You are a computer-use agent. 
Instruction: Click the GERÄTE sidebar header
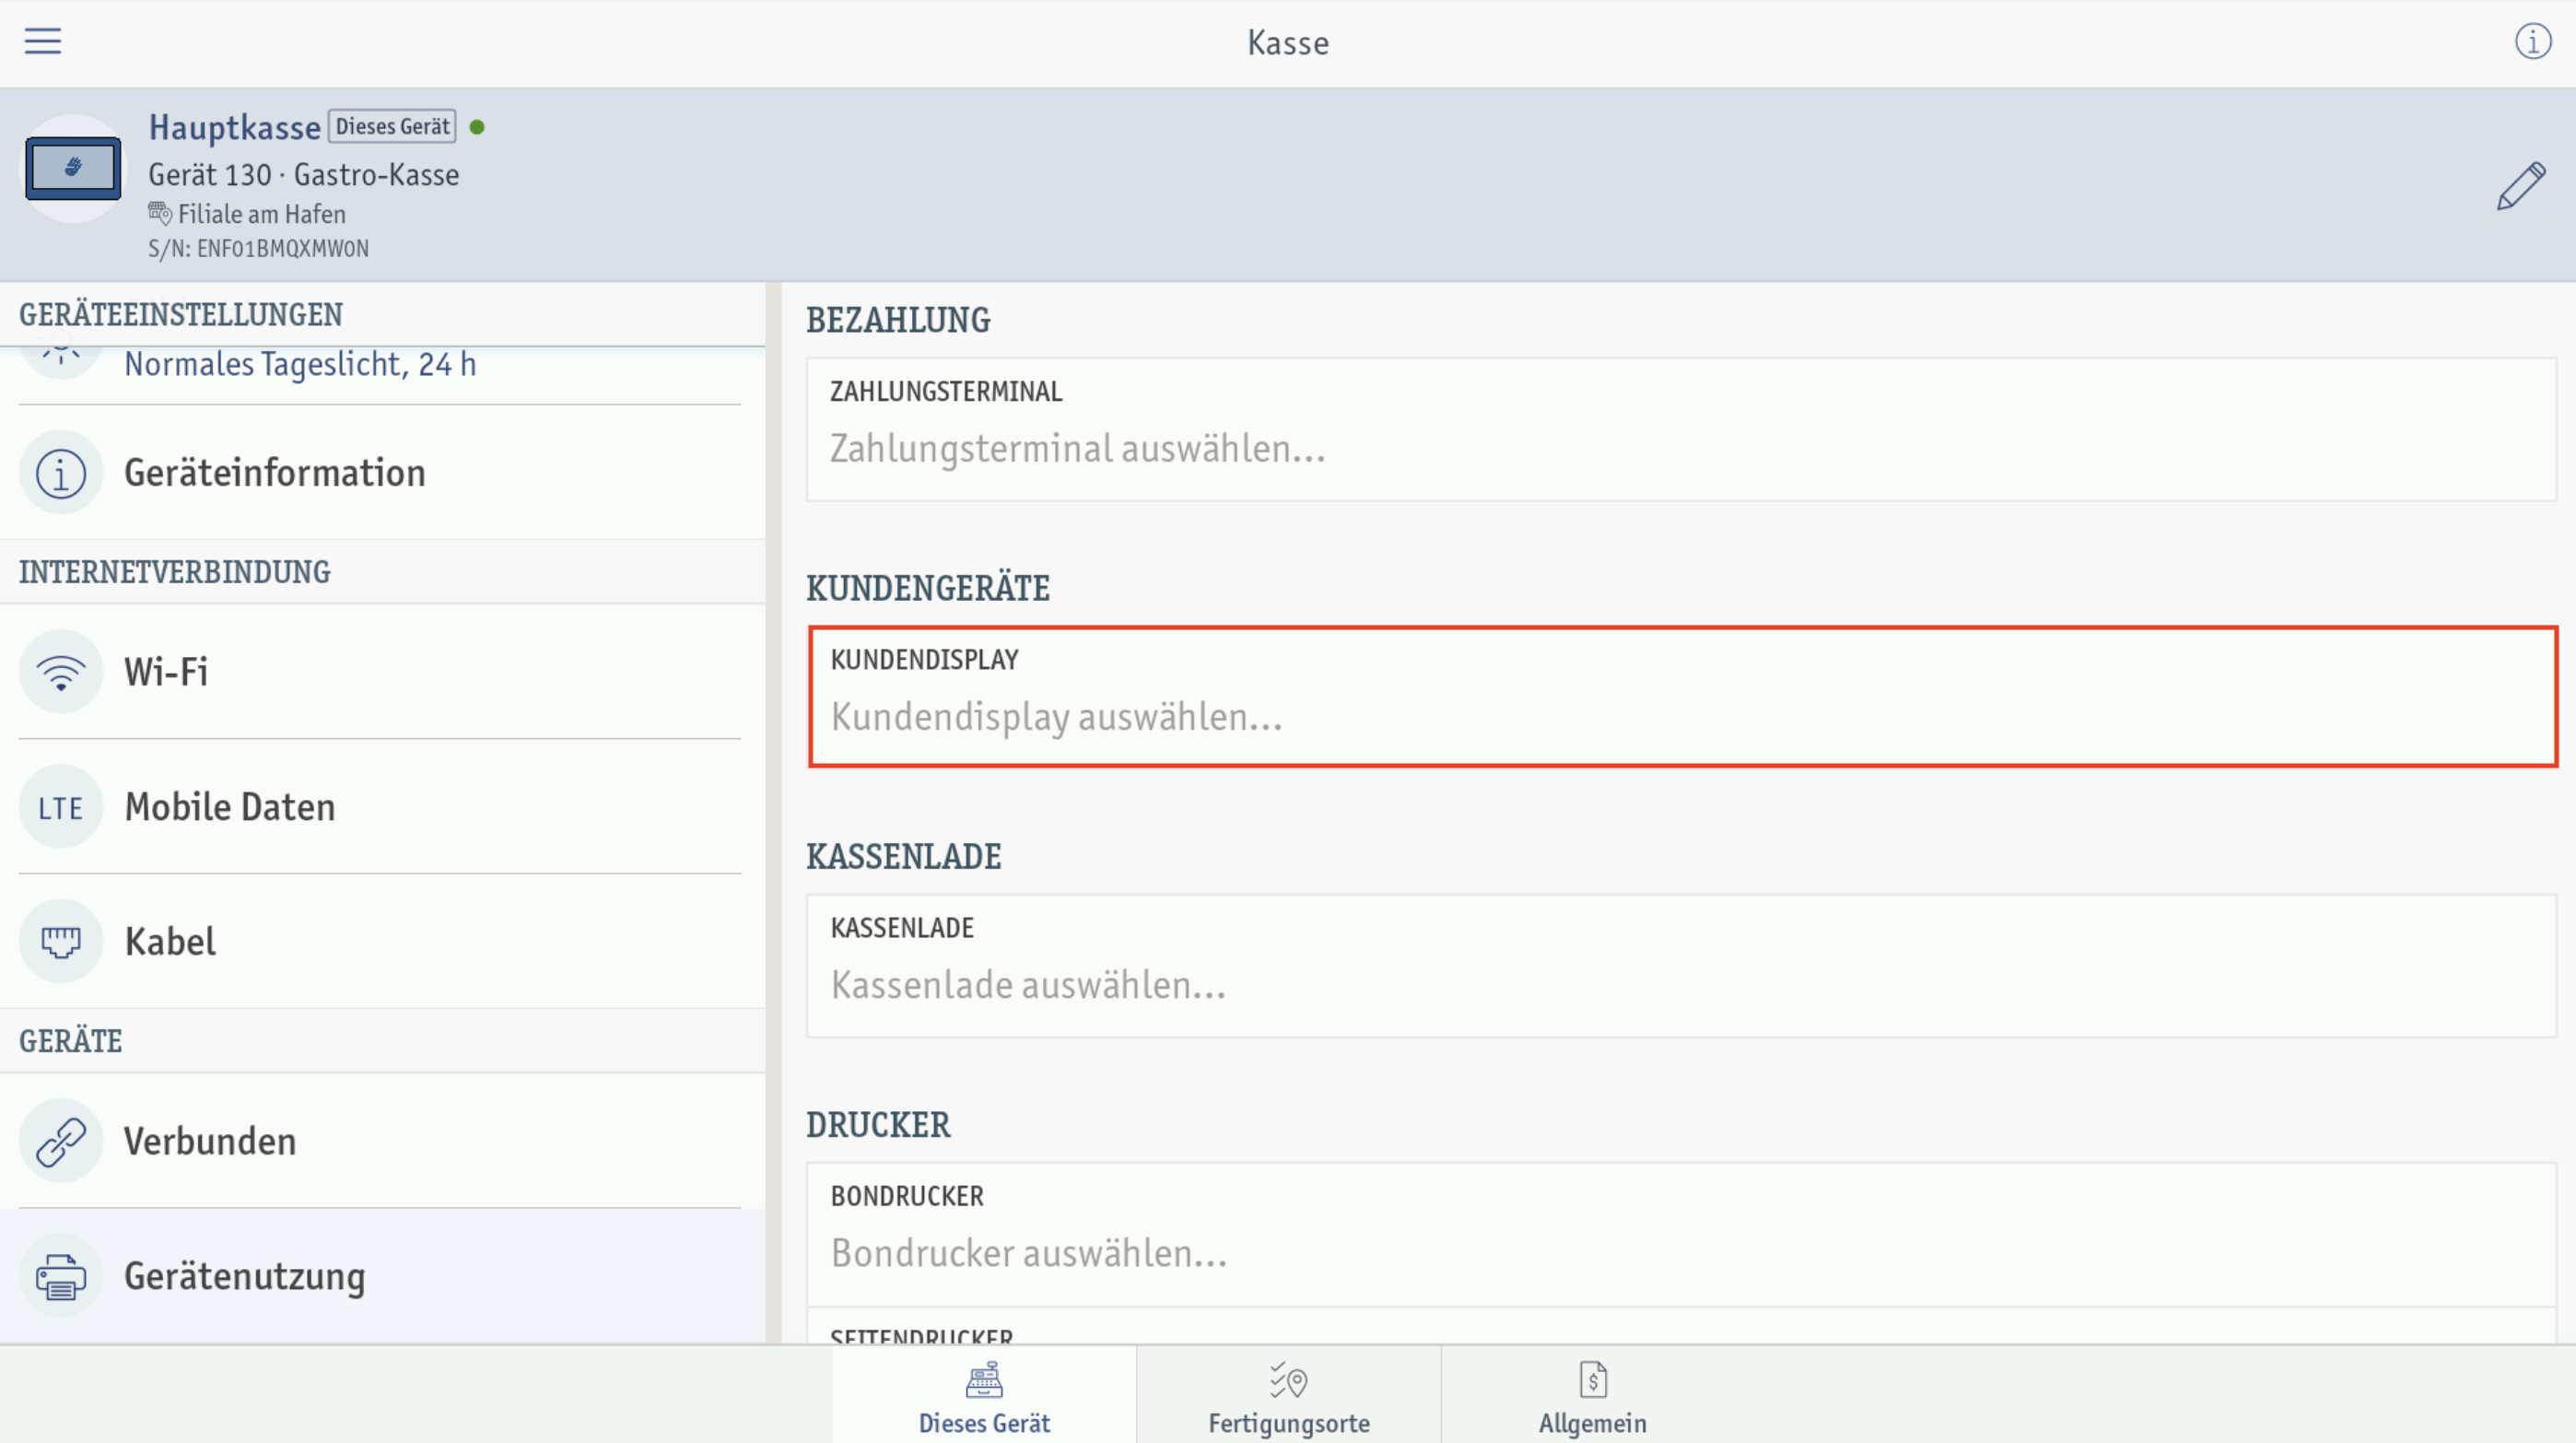tap(71, 1041)
